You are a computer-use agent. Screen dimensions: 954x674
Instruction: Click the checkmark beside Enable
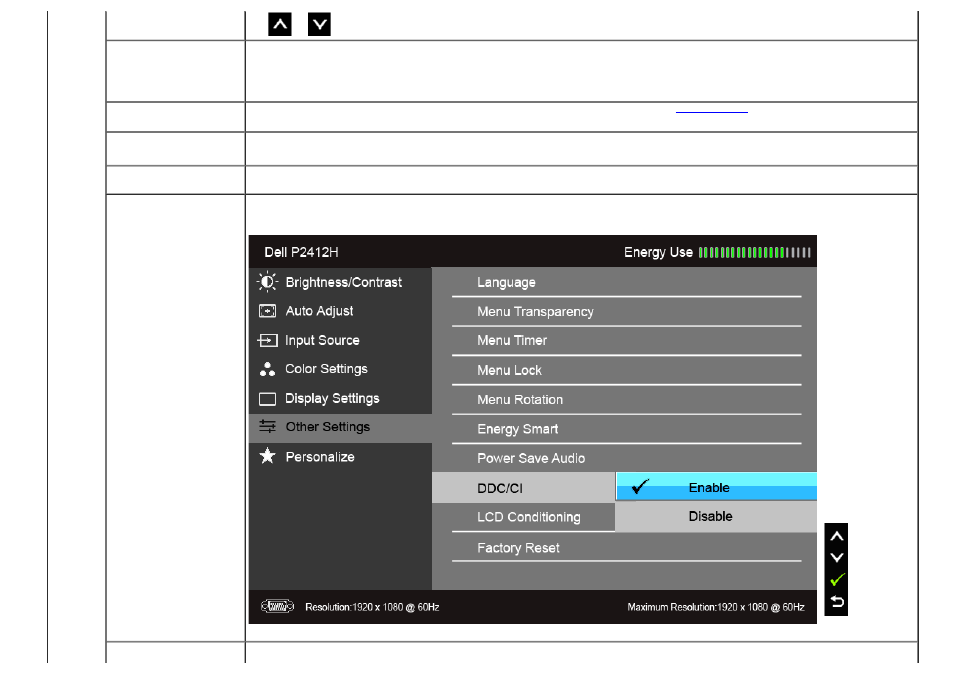pyautogui.click(x=640, y=486)
